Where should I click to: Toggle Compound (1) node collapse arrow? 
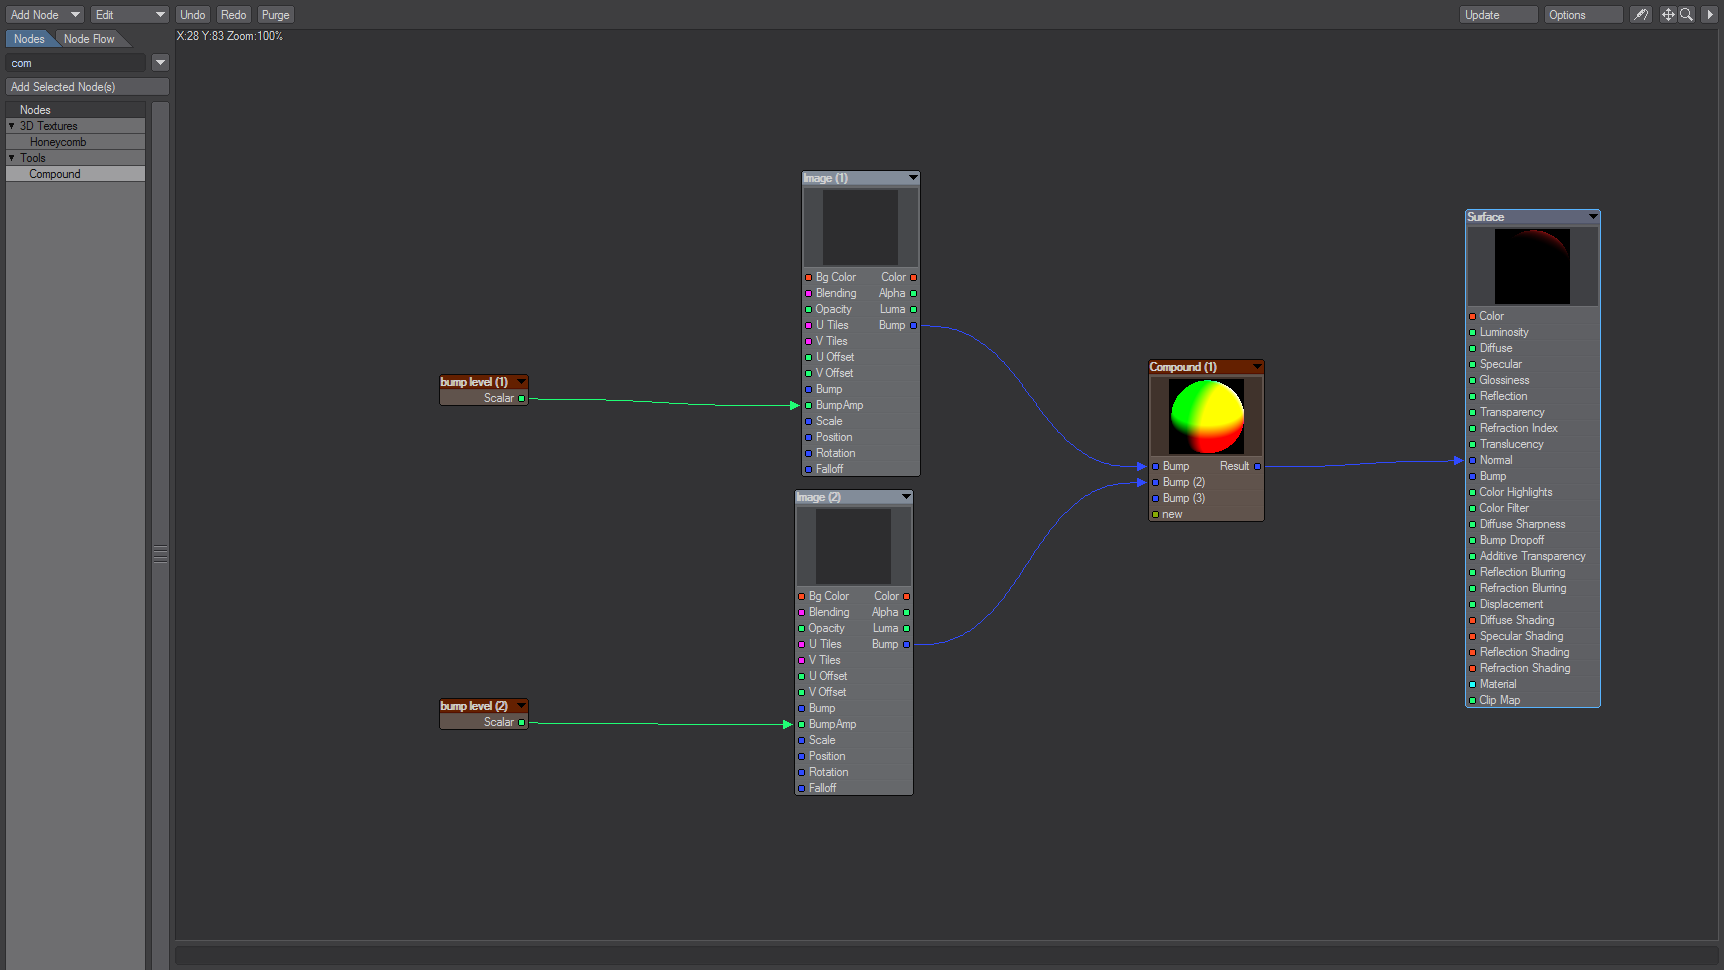(1256, 367)
